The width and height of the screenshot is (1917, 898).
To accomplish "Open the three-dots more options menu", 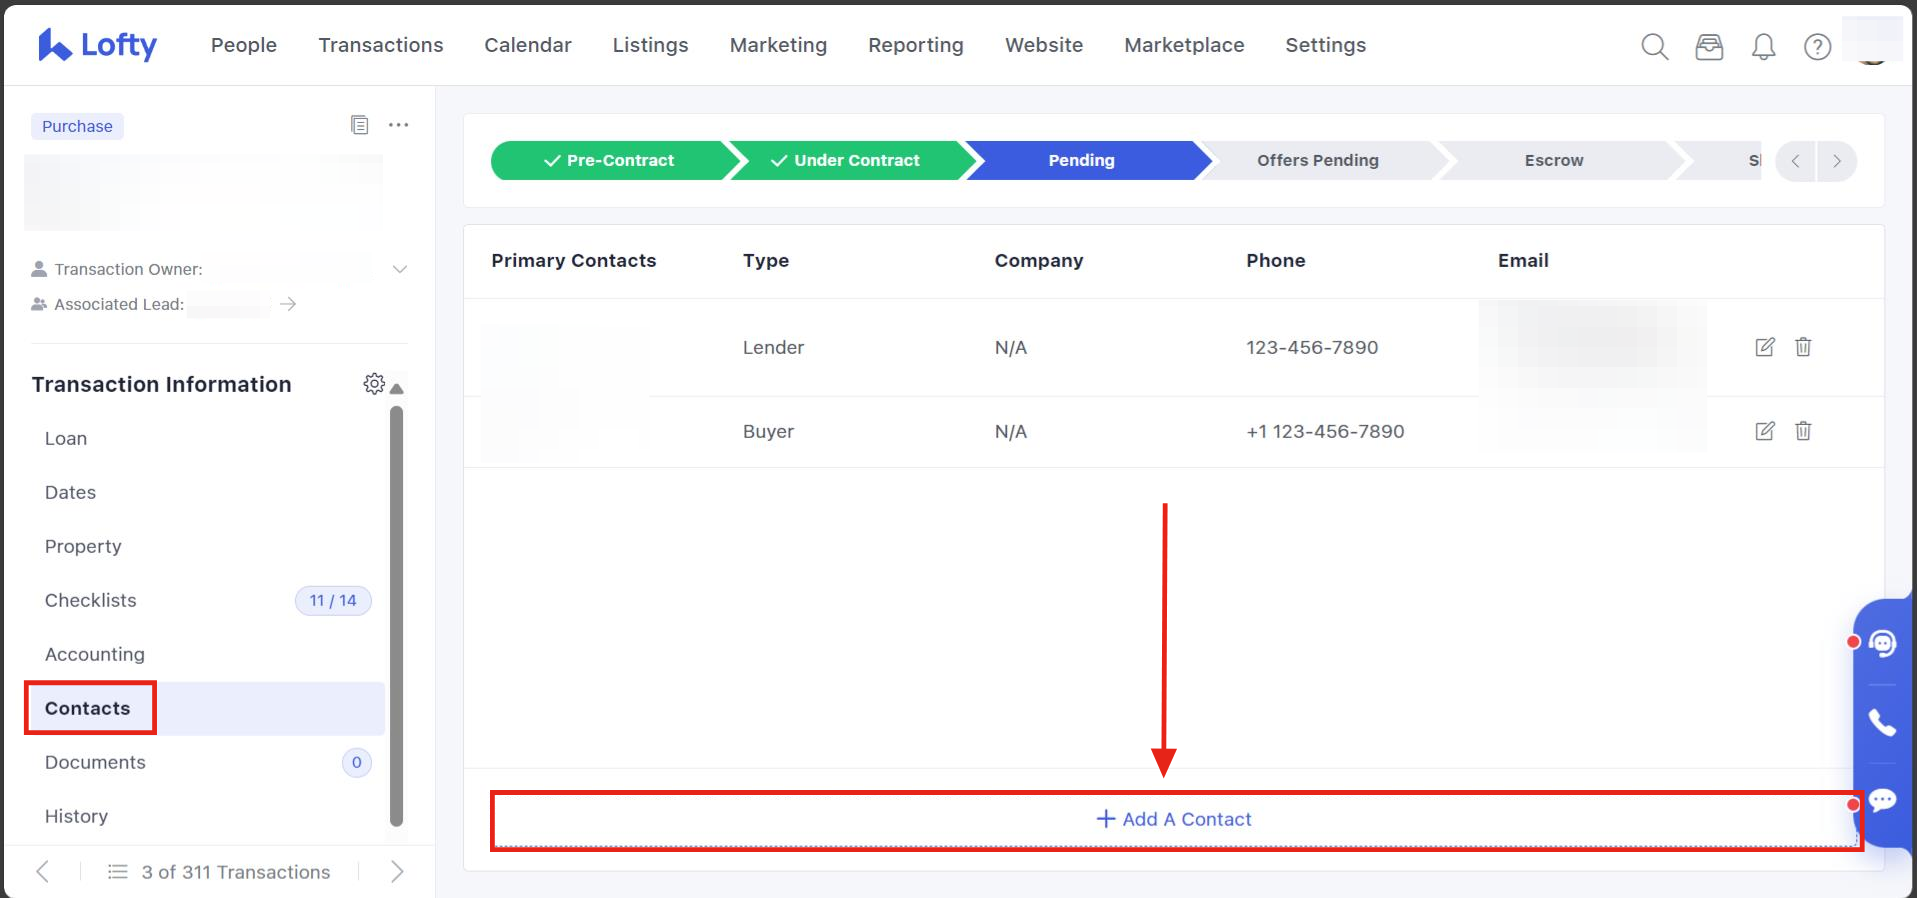I will (398, 125).
